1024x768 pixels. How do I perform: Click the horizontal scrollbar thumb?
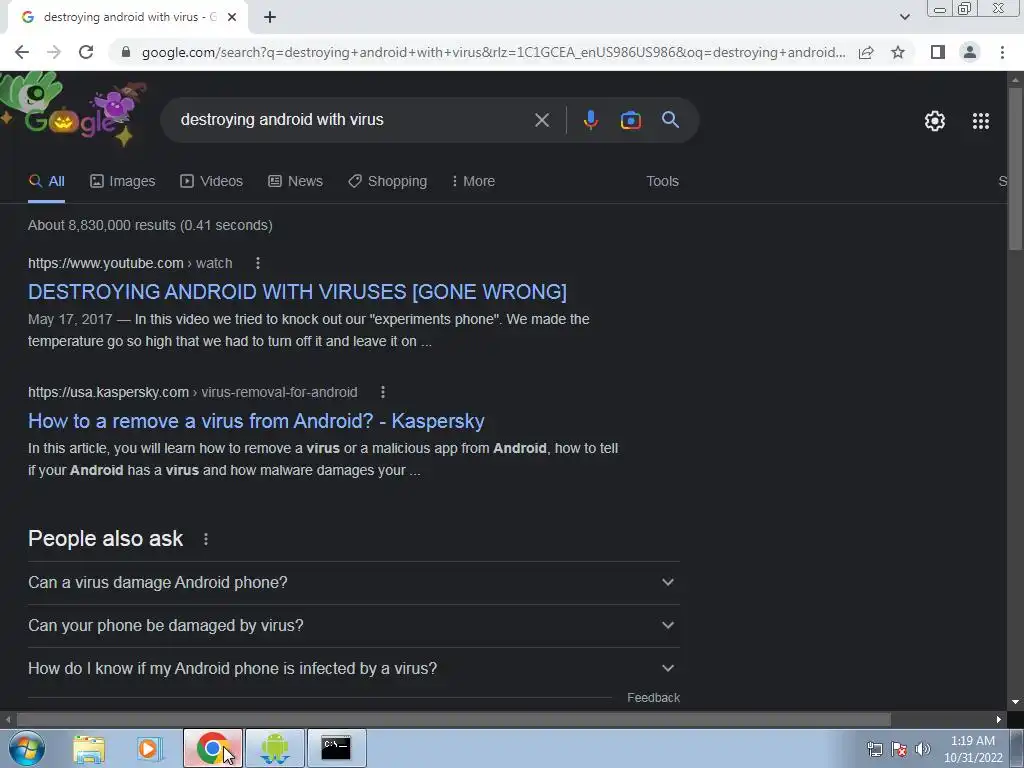[x=453, y=719]
